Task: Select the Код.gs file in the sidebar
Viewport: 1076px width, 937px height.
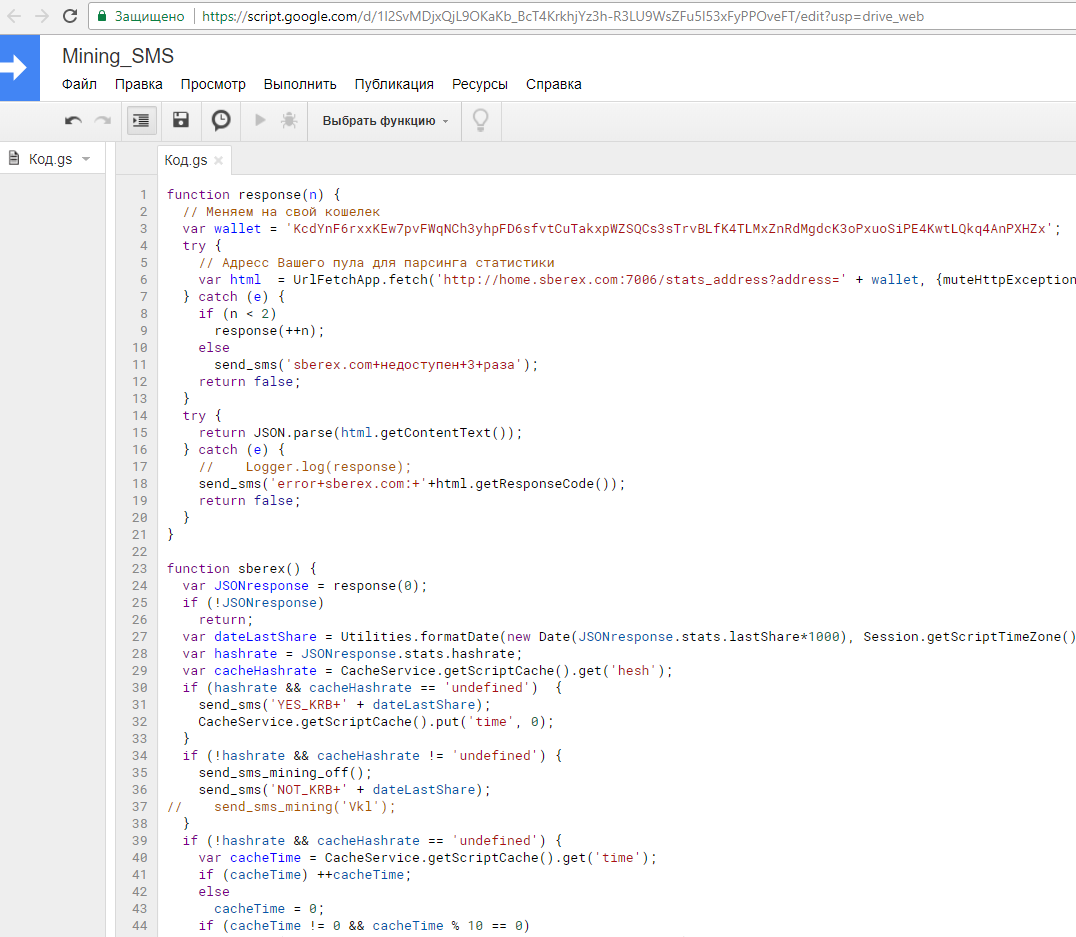Action: click(50, 159)
